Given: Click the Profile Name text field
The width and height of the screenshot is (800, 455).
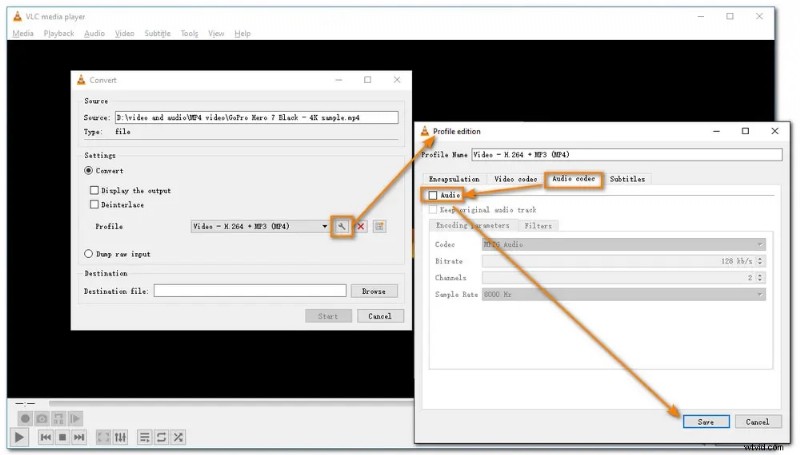Looking at the screenshot, I should tap(627, 155).
